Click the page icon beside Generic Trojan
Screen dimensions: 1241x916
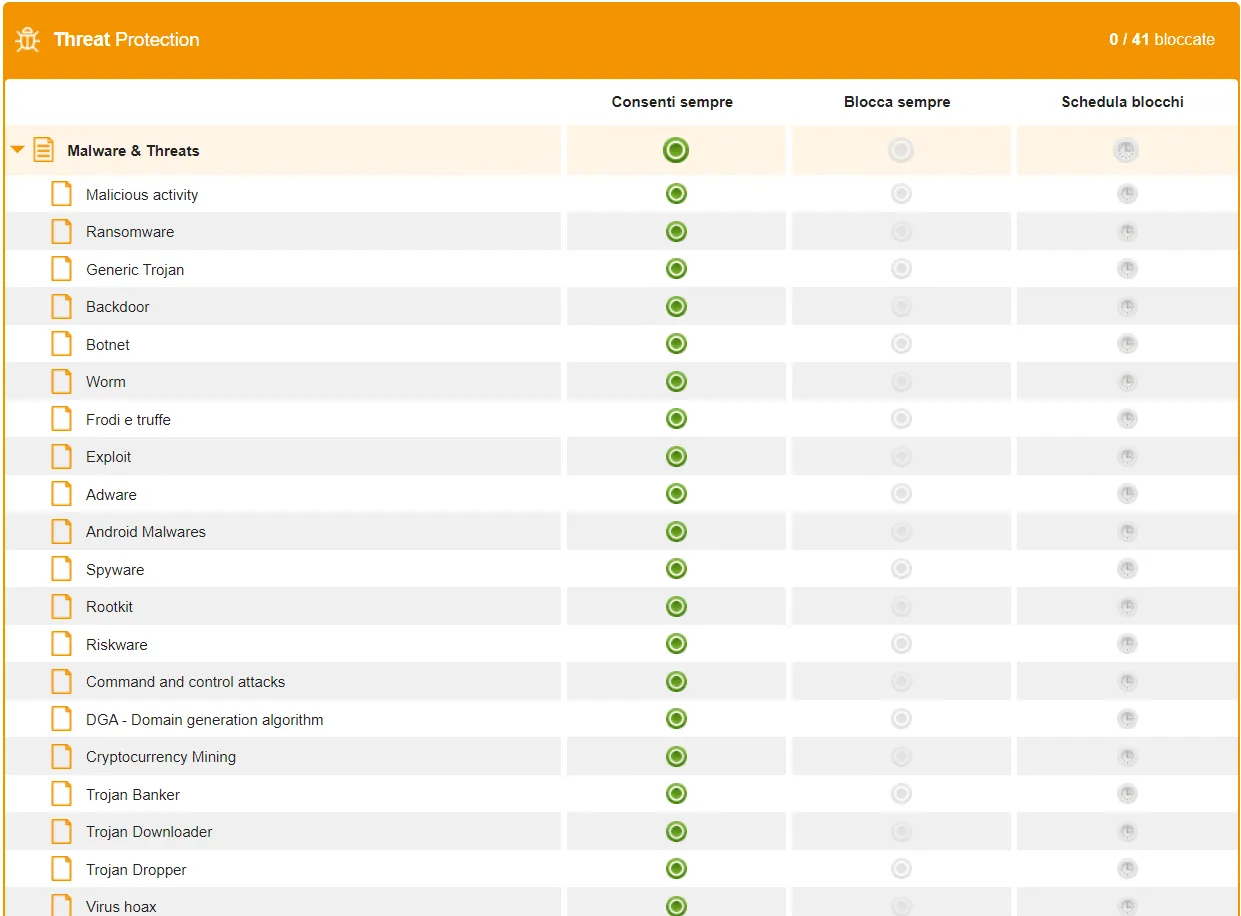[x=62, y=269]
